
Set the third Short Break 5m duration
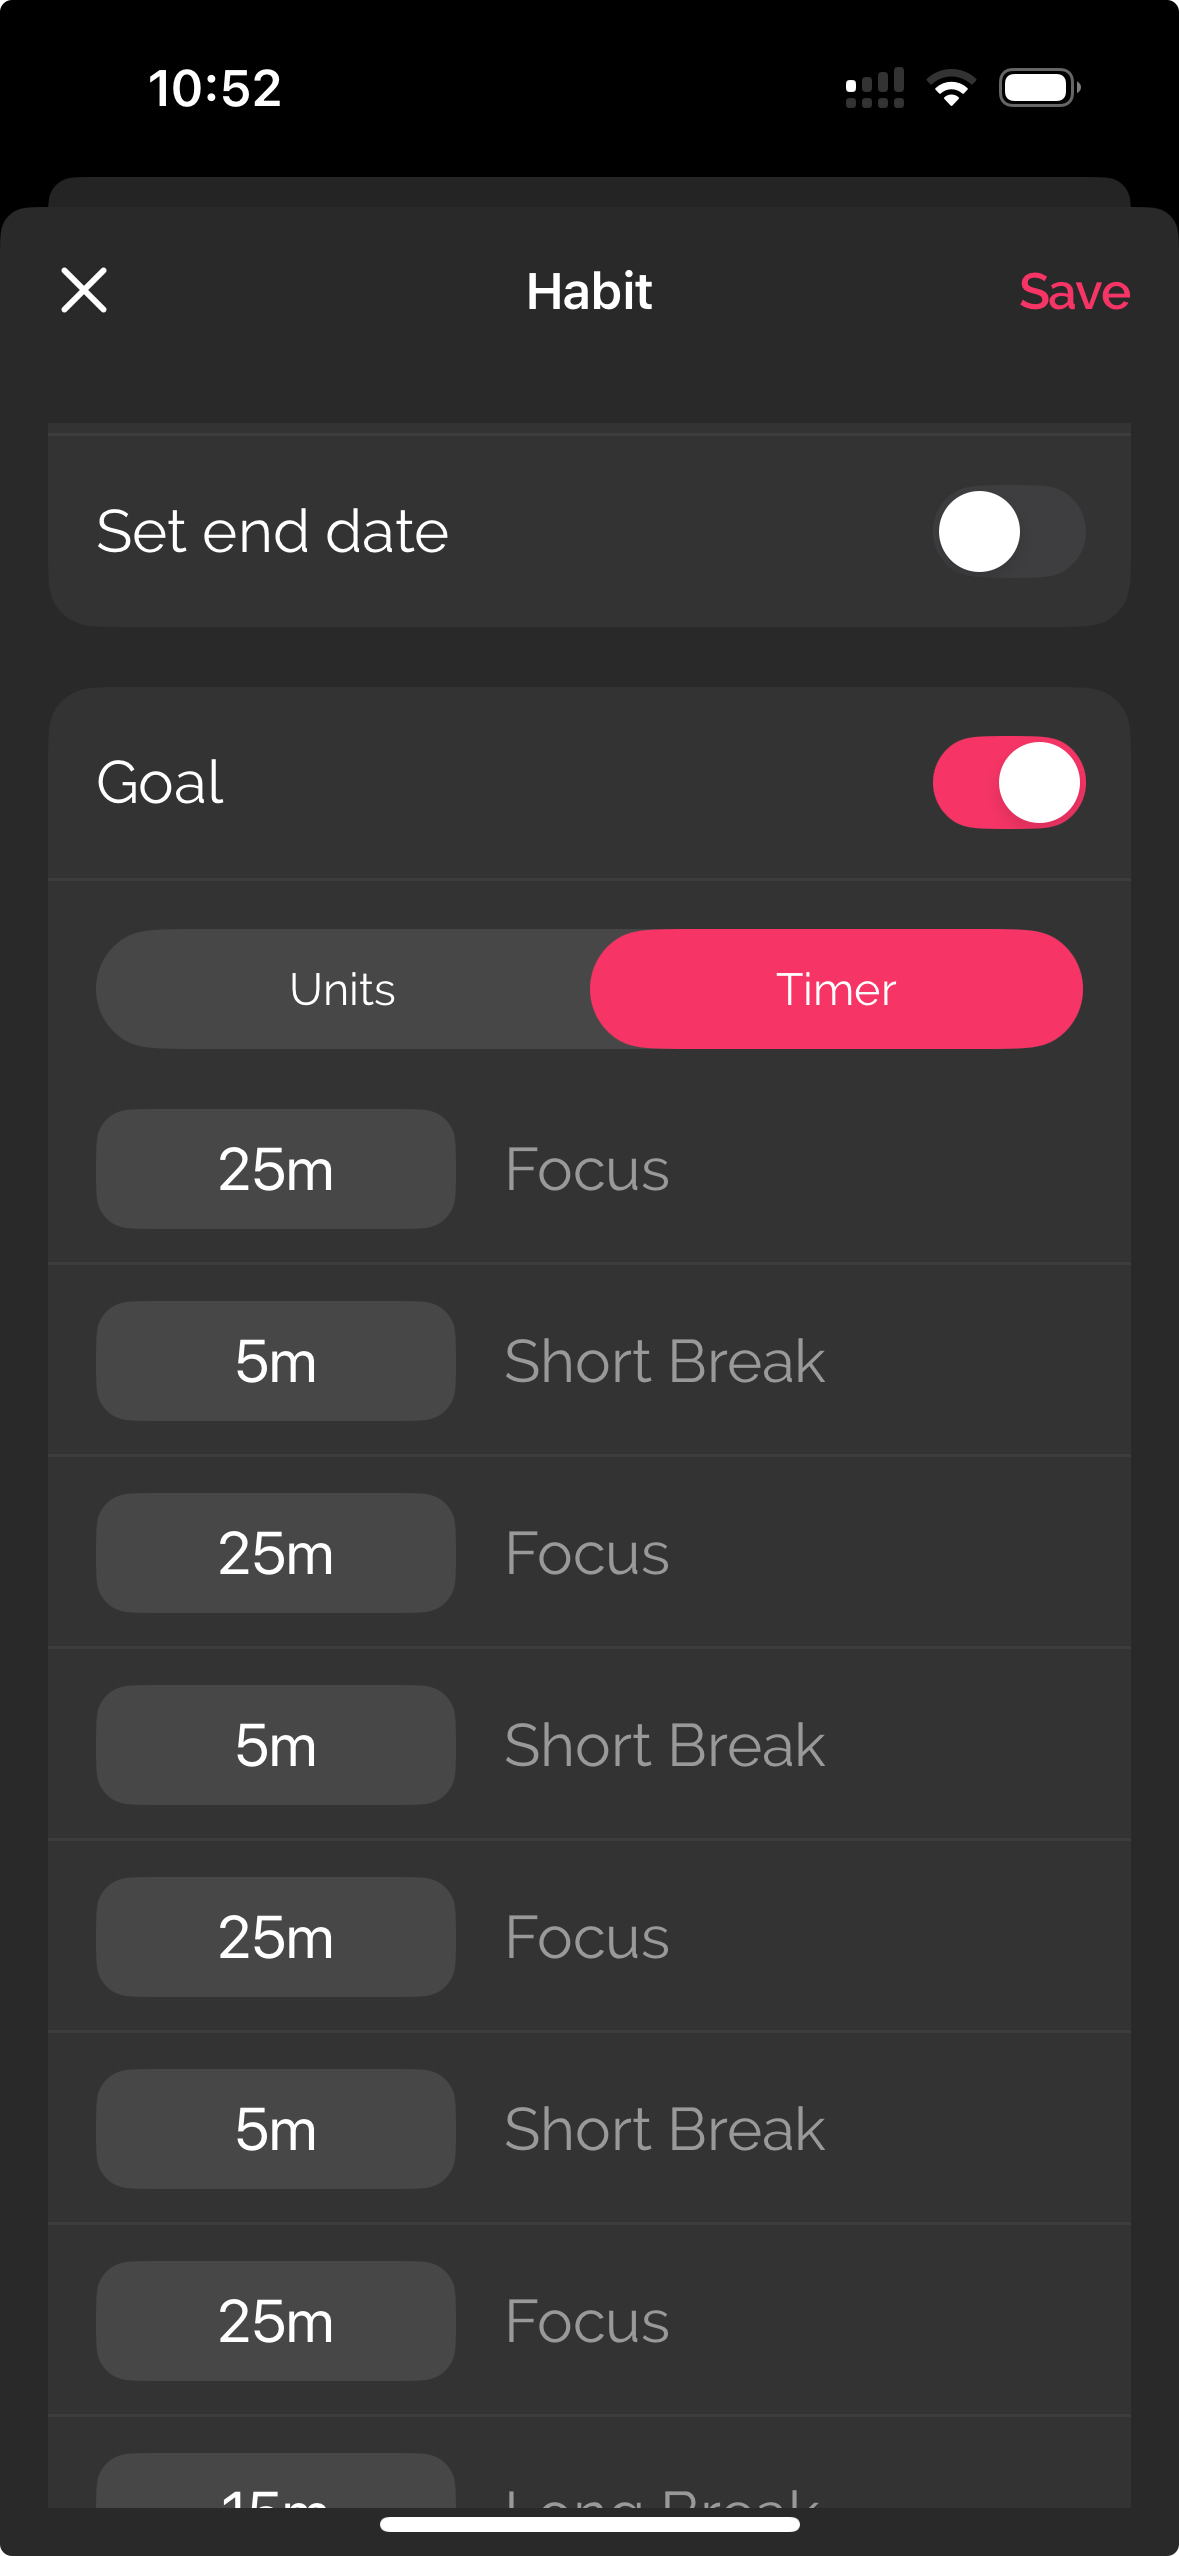point(276,2129)
